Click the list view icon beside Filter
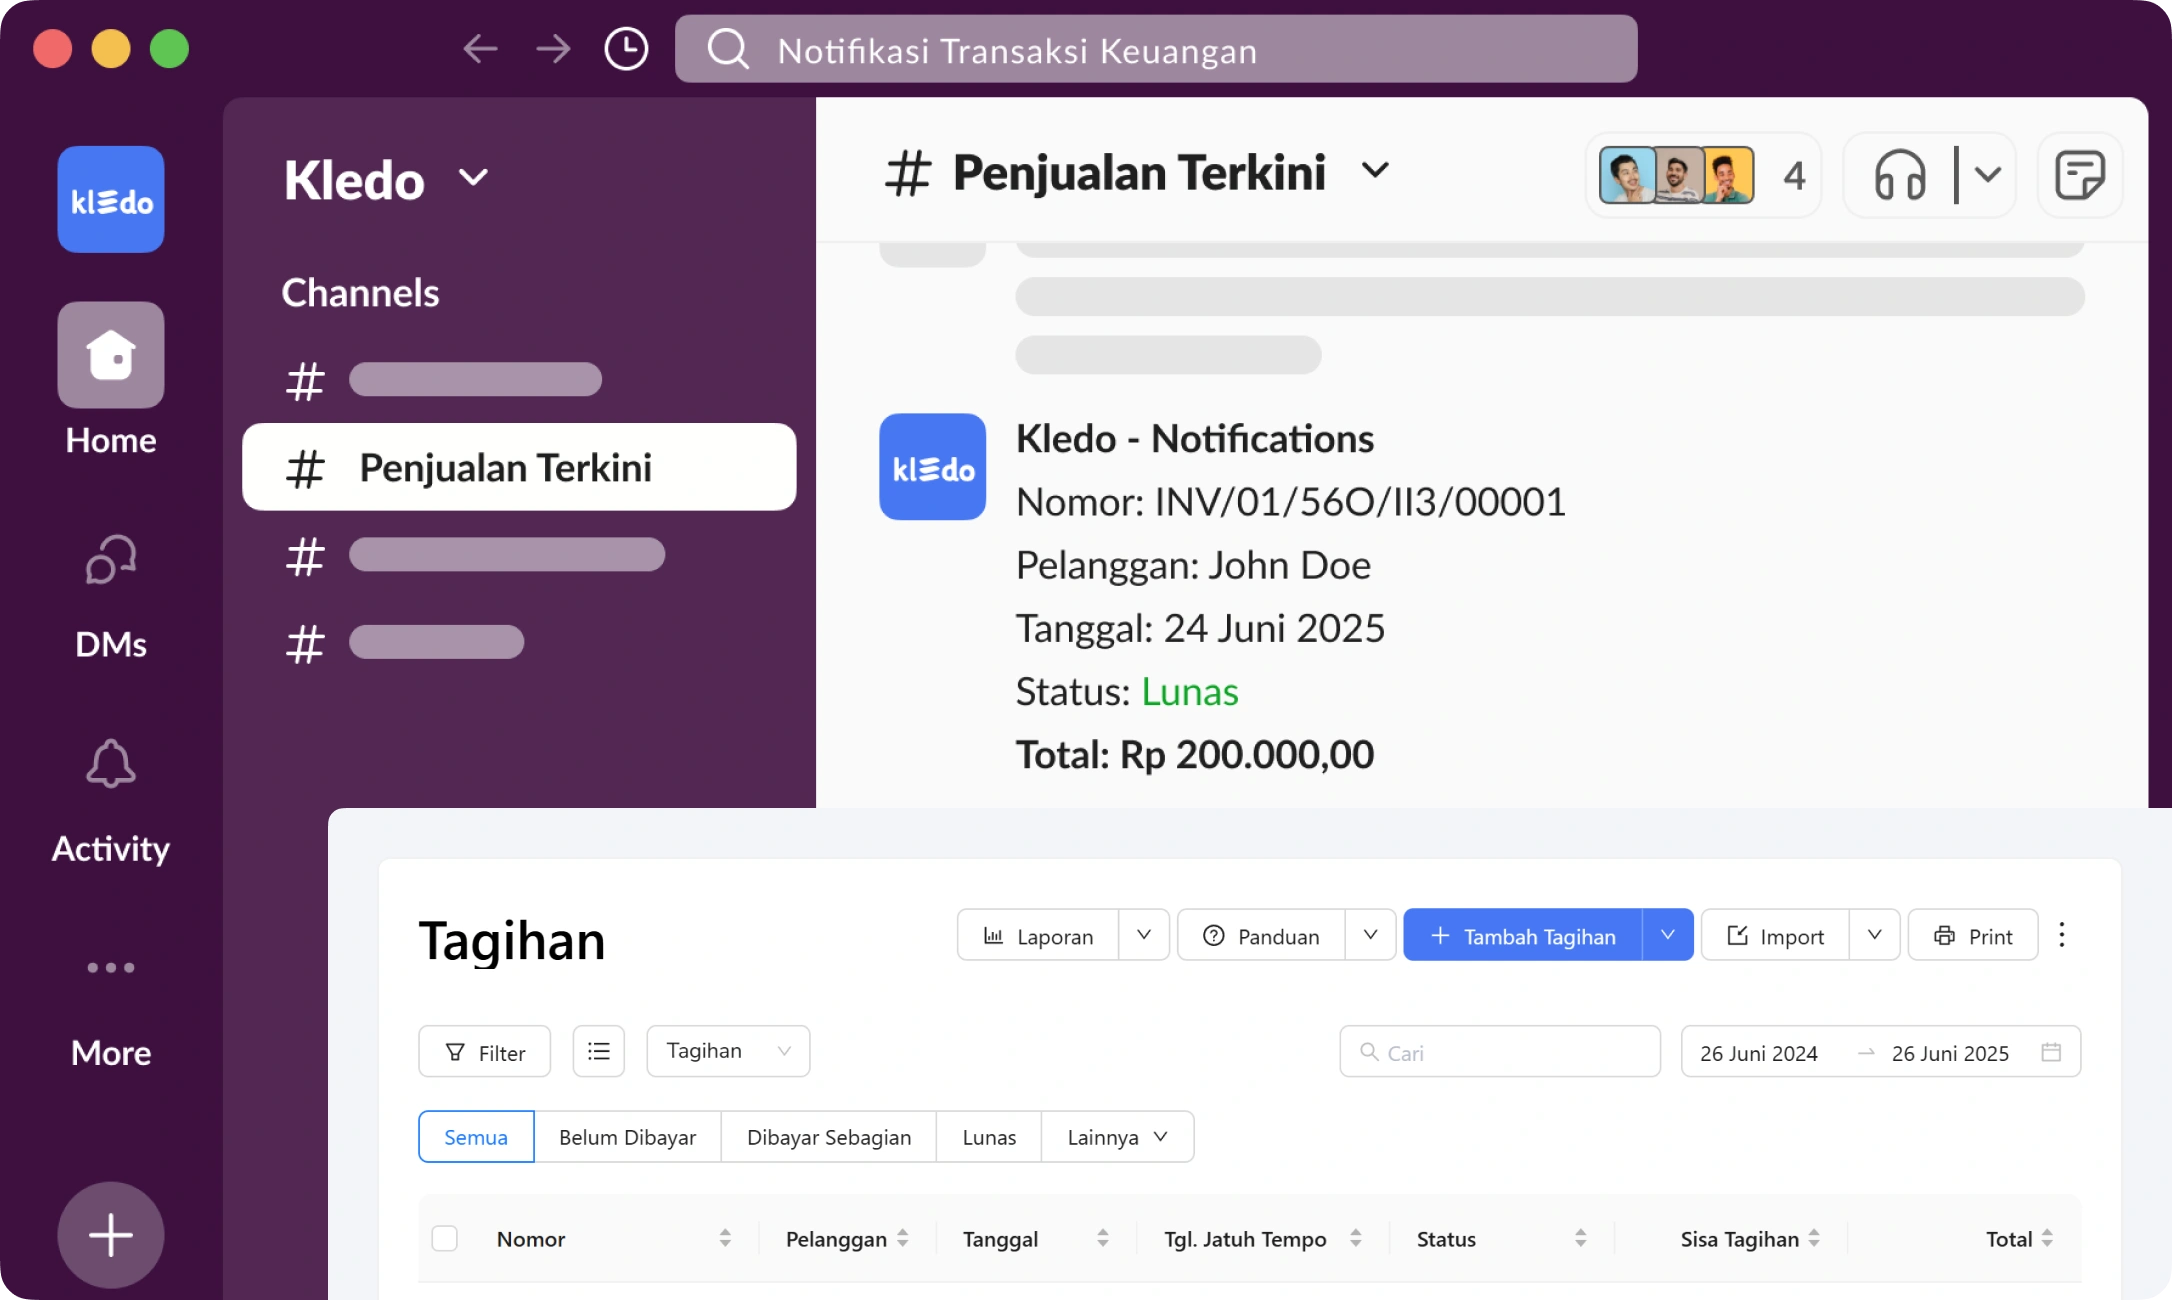The width and height of the screenshot is (2172, 1300). 598,1051
